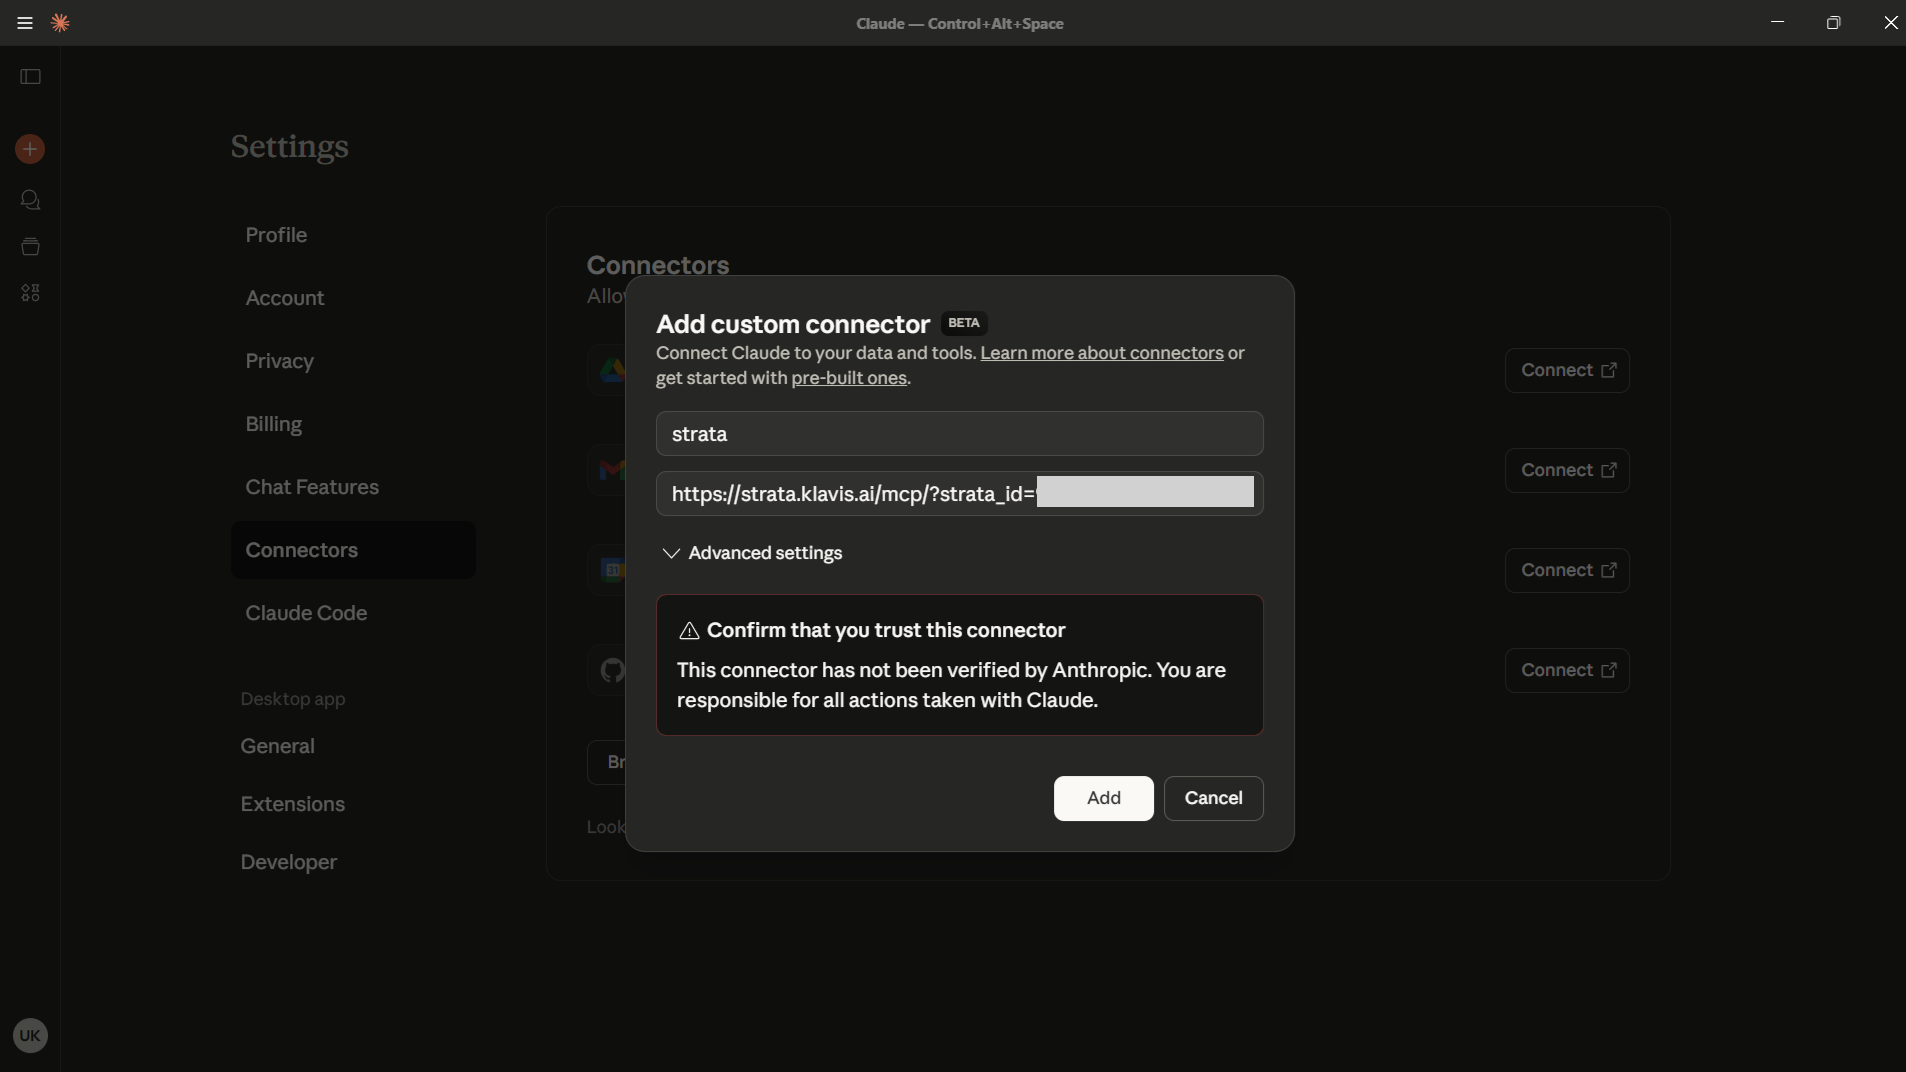
Task: Open the chats bubble icon
Action: pyautogui.click(x=30, y=200)
